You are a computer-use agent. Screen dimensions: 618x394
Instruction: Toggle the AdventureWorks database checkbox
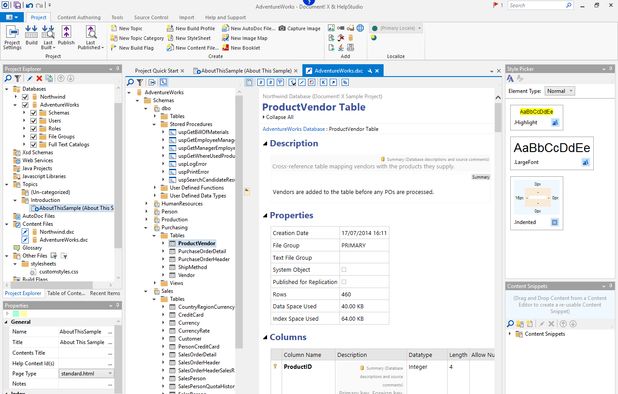tap(25, 105)
